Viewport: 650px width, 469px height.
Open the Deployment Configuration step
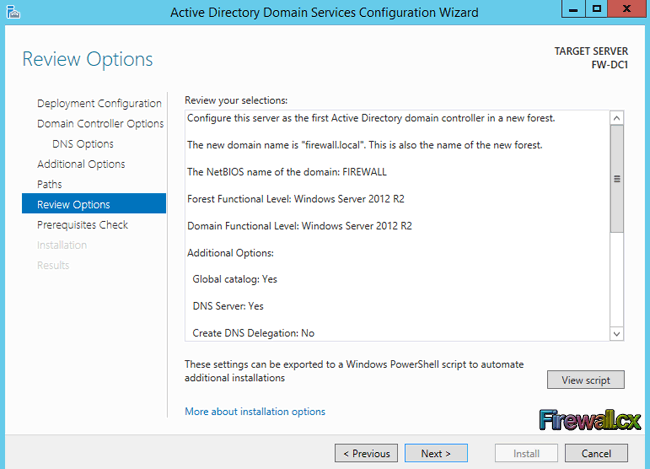pos(99,103)
